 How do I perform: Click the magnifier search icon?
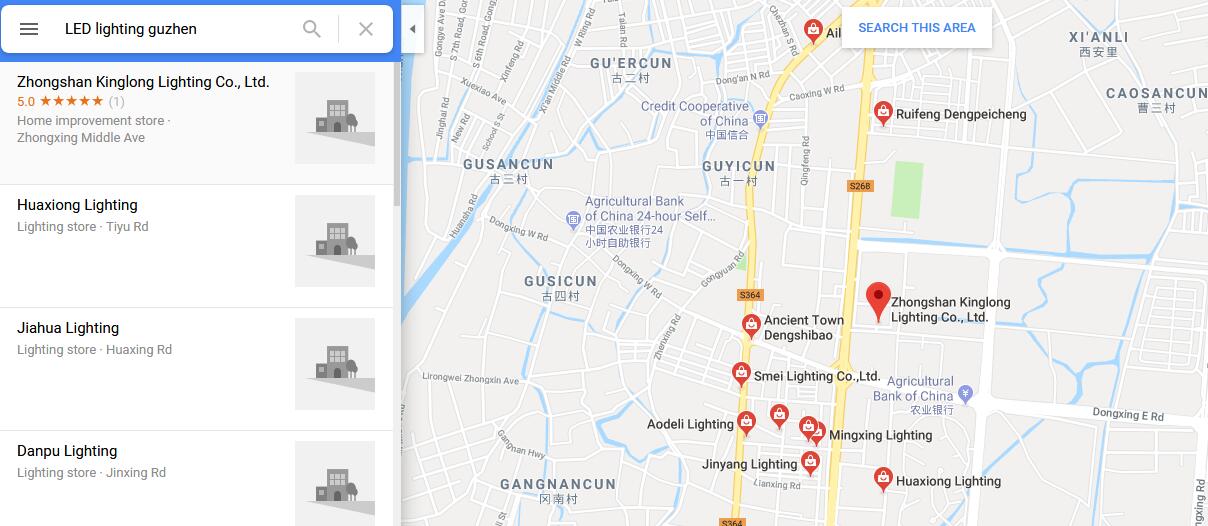coord(312,29)
